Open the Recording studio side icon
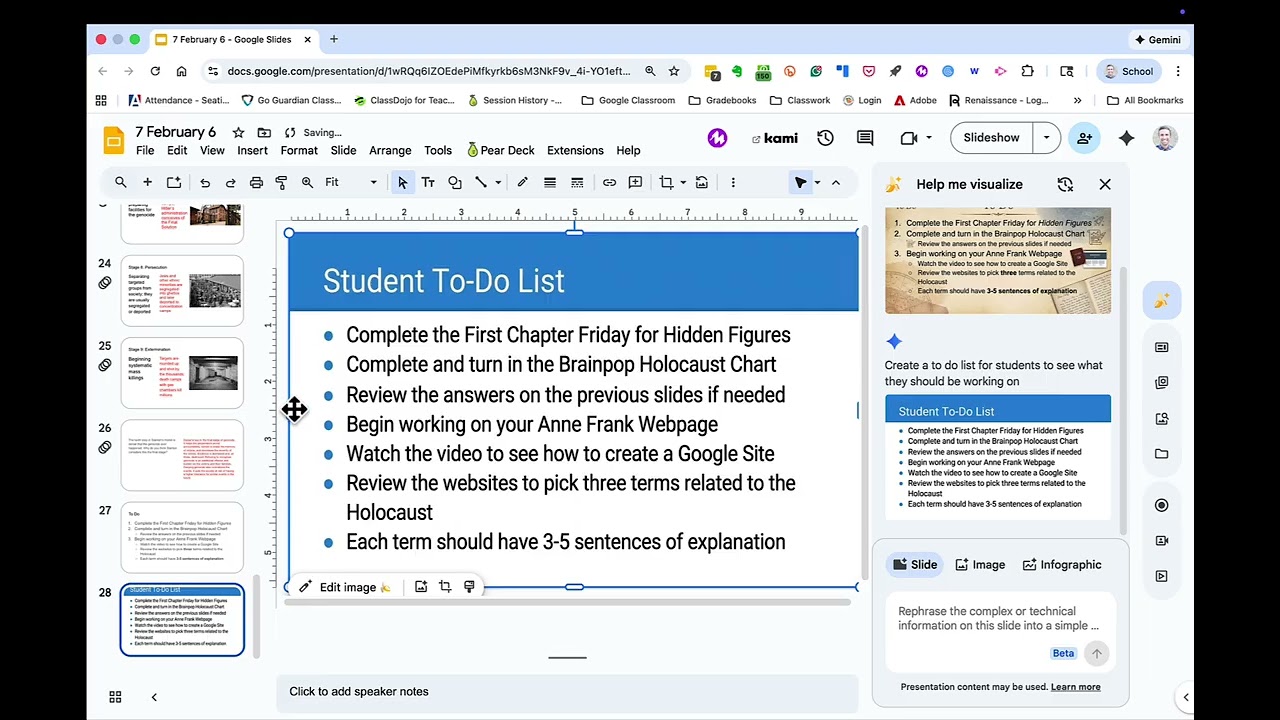The image size is (1280, 720). (x=1161, y=505)
